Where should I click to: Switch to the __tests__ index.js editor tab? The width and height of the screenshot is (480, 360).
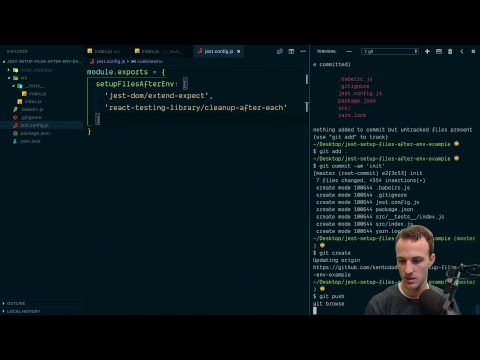162,51
